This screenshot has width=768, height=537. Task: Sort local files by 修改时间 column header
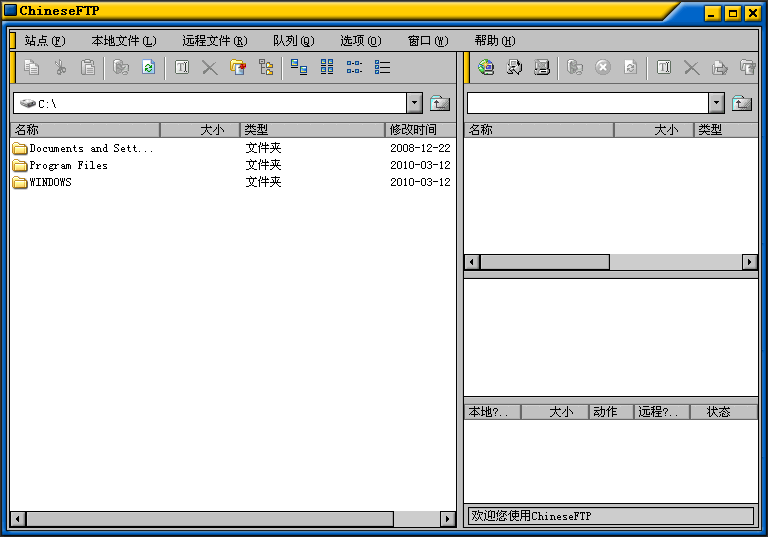(421, 130)
